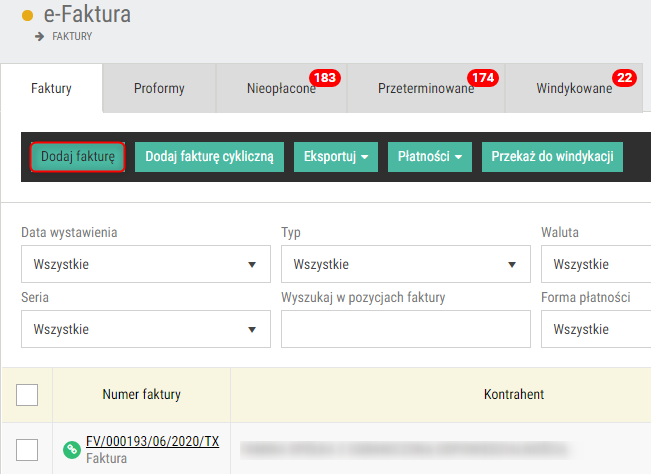Viewport: 651px width, 474px height.
Task: Open invoice link FV/000193/06/2020/TX
Action: point(152,441)
